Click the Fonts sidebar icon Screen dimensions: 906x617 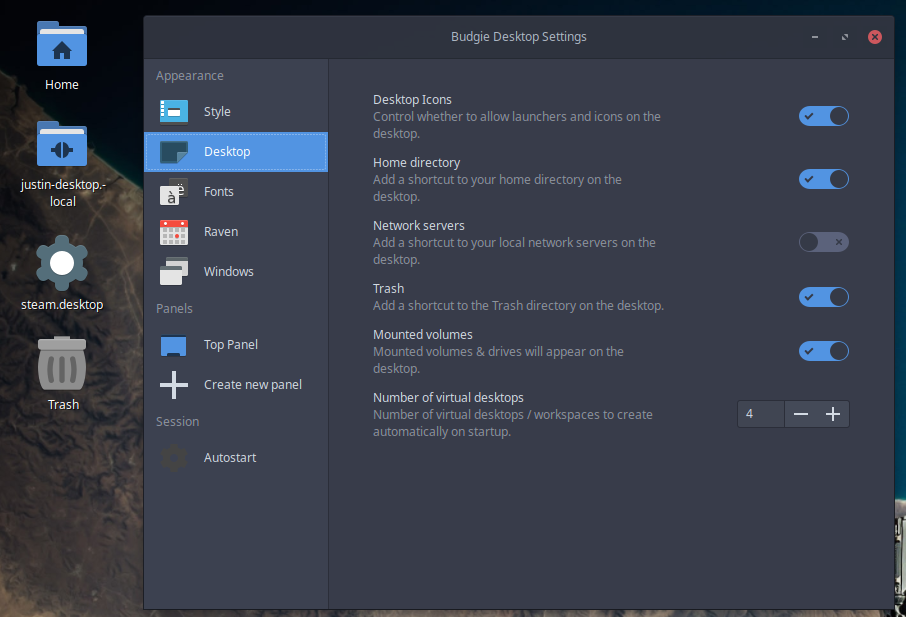tap(174, 192)
